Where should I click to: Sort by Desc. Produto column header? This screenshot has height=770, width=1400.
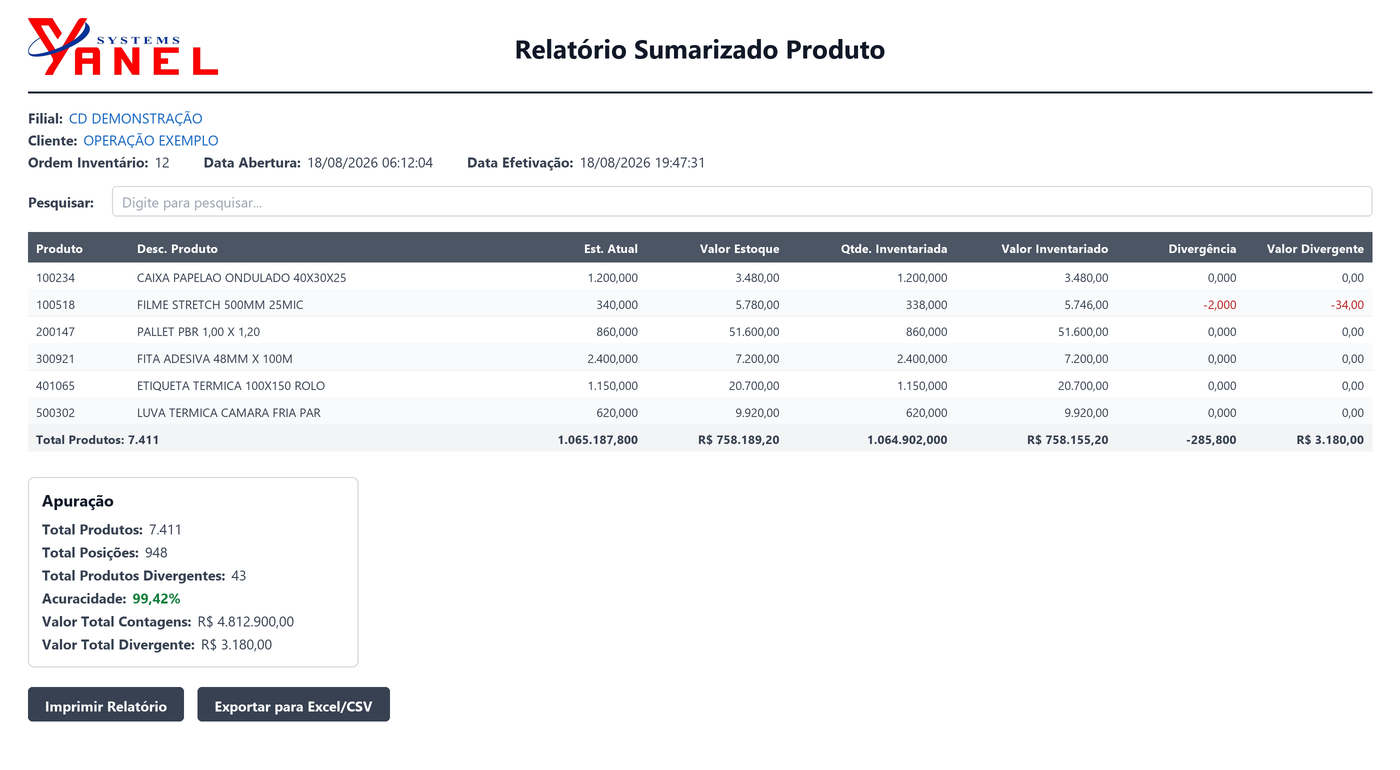tap(177, 249)
